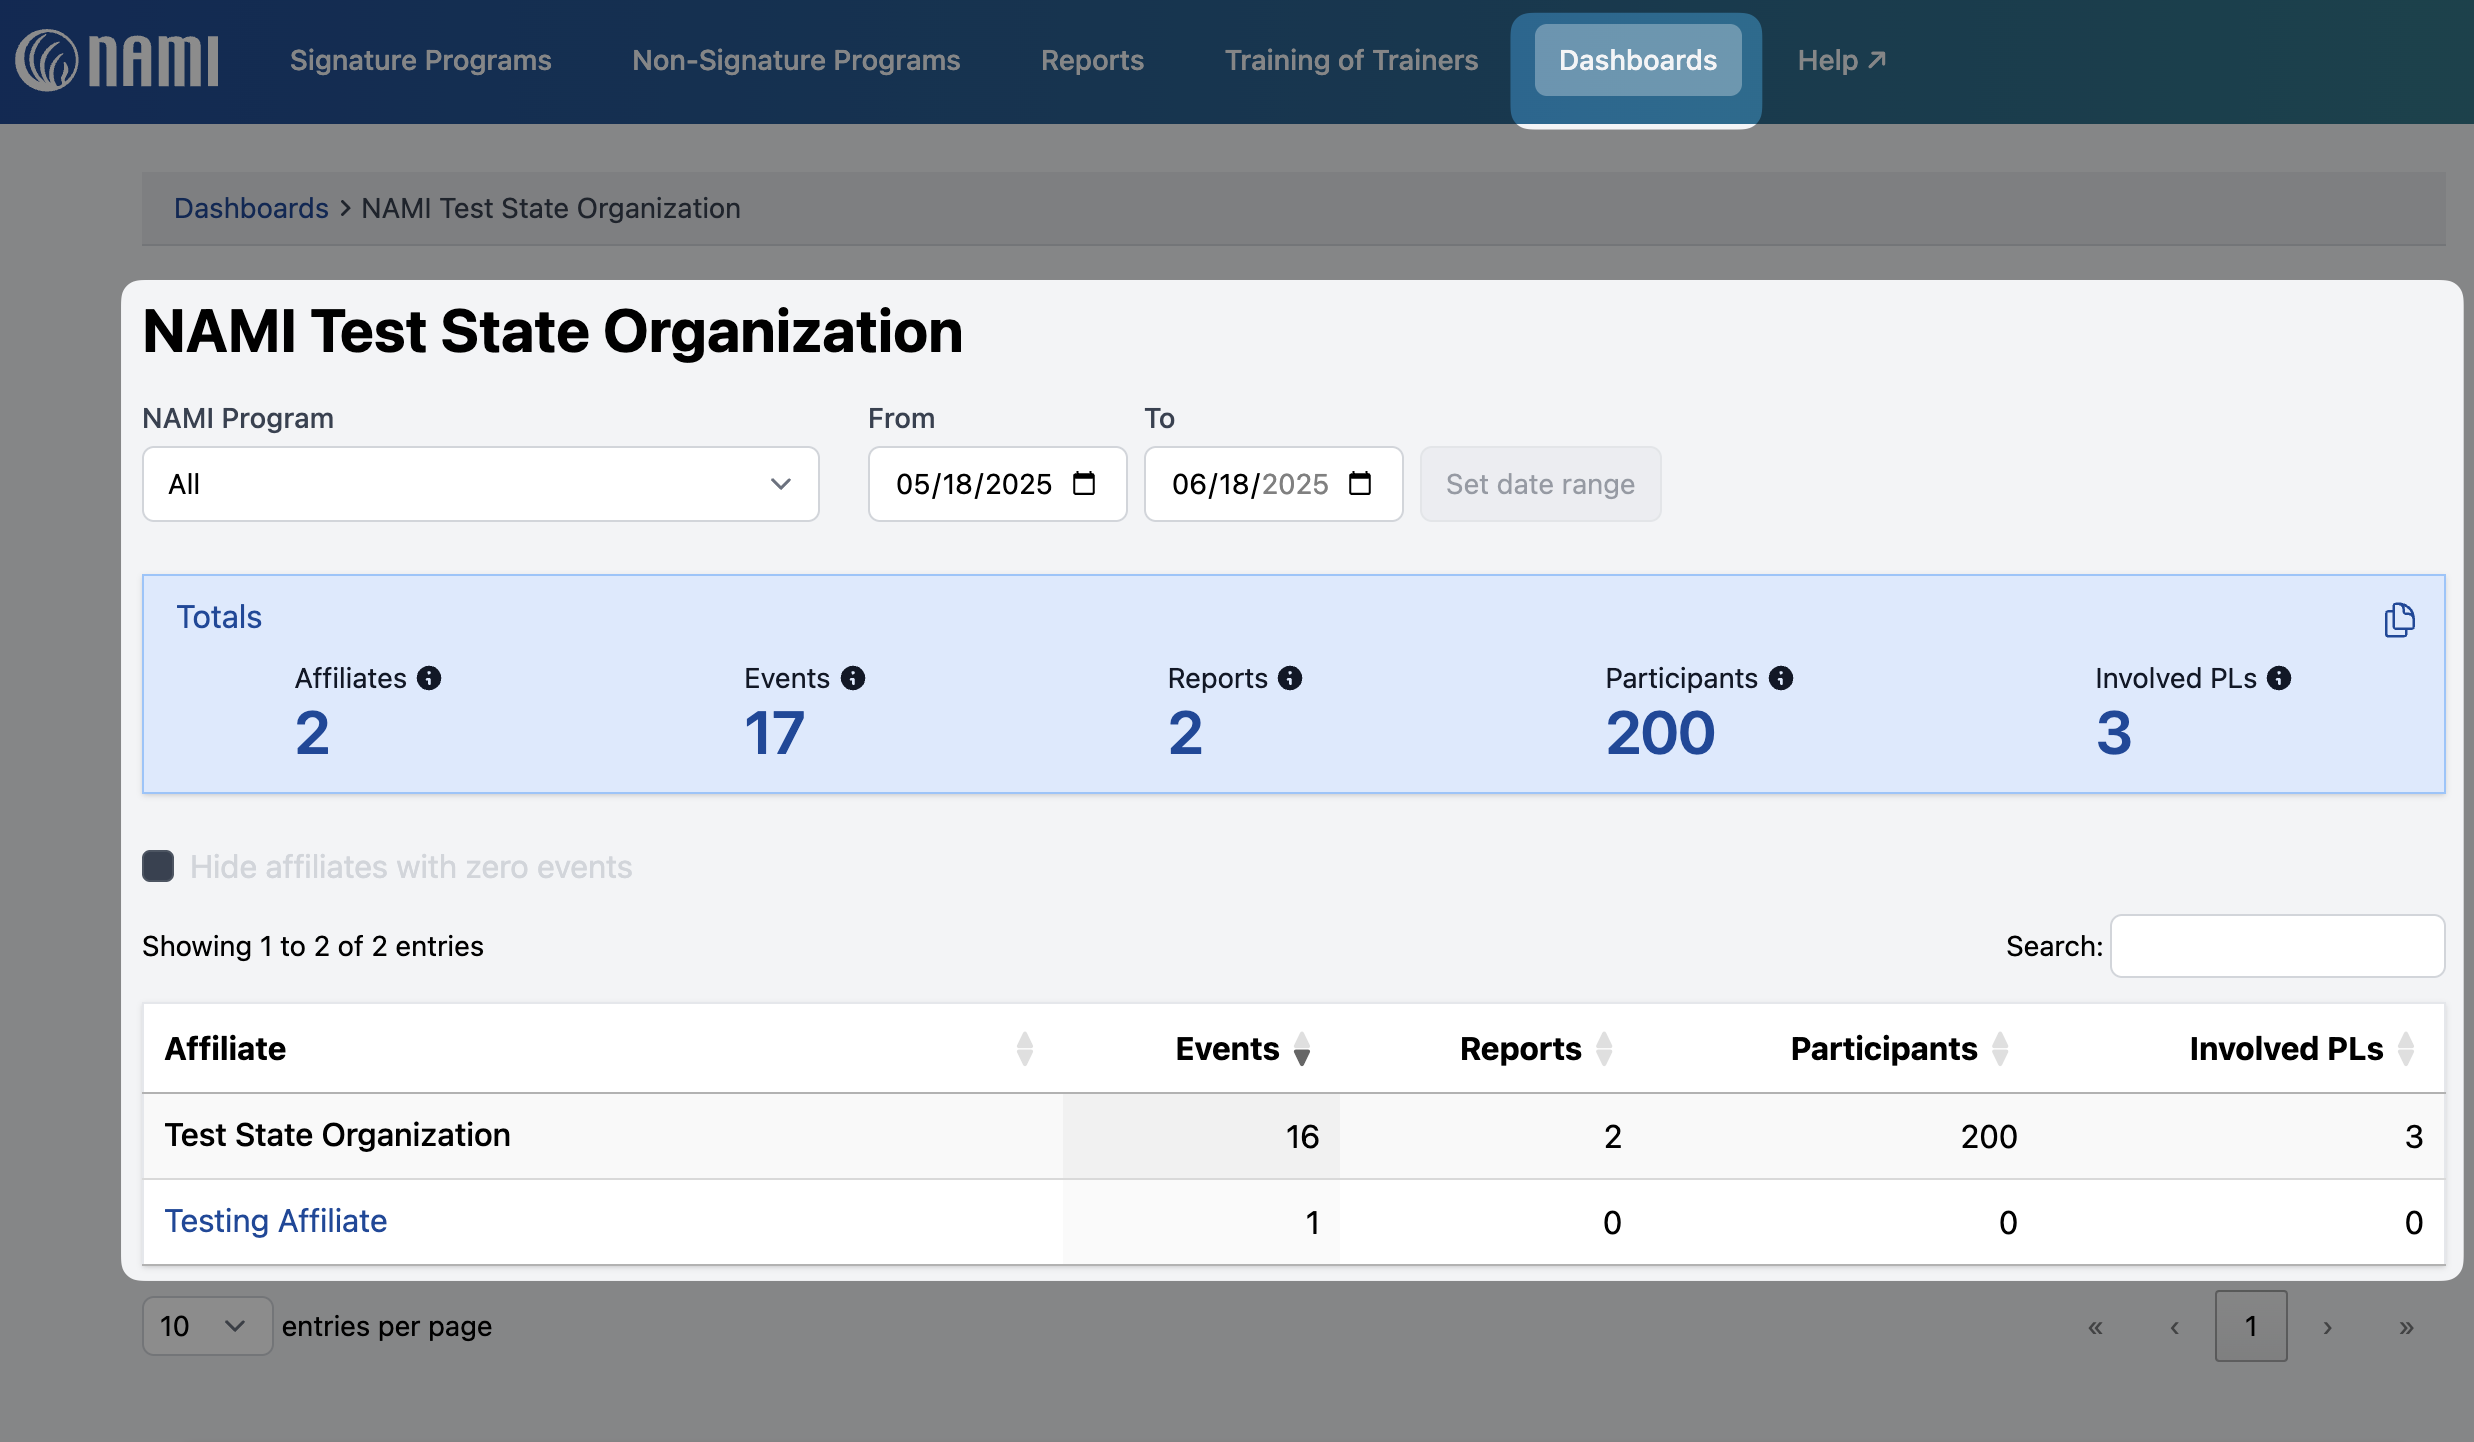2474x1442 pixels.
Task: Sort table by Events column
Action: (1301, 1048)
